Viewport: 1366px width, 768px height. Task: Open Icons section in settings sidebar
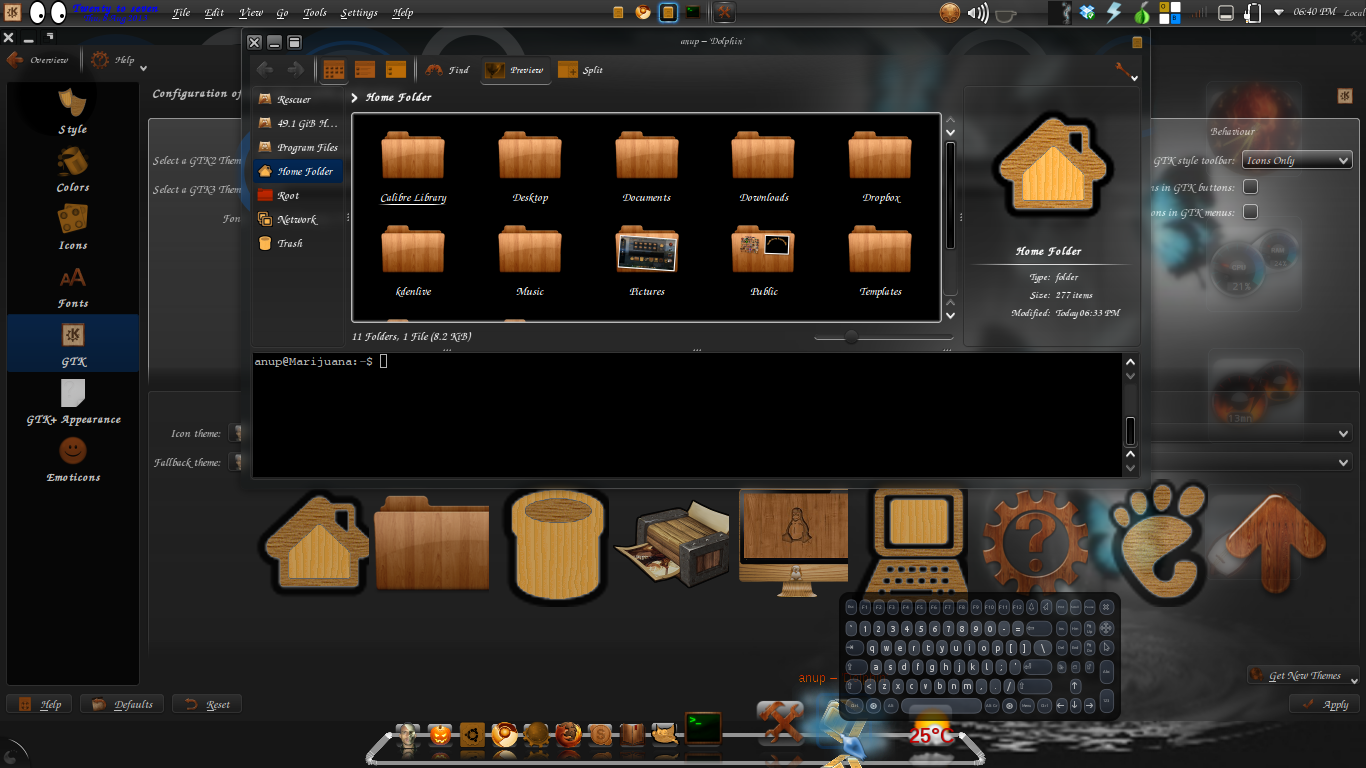pyautogui.click(x=72, y=226)
